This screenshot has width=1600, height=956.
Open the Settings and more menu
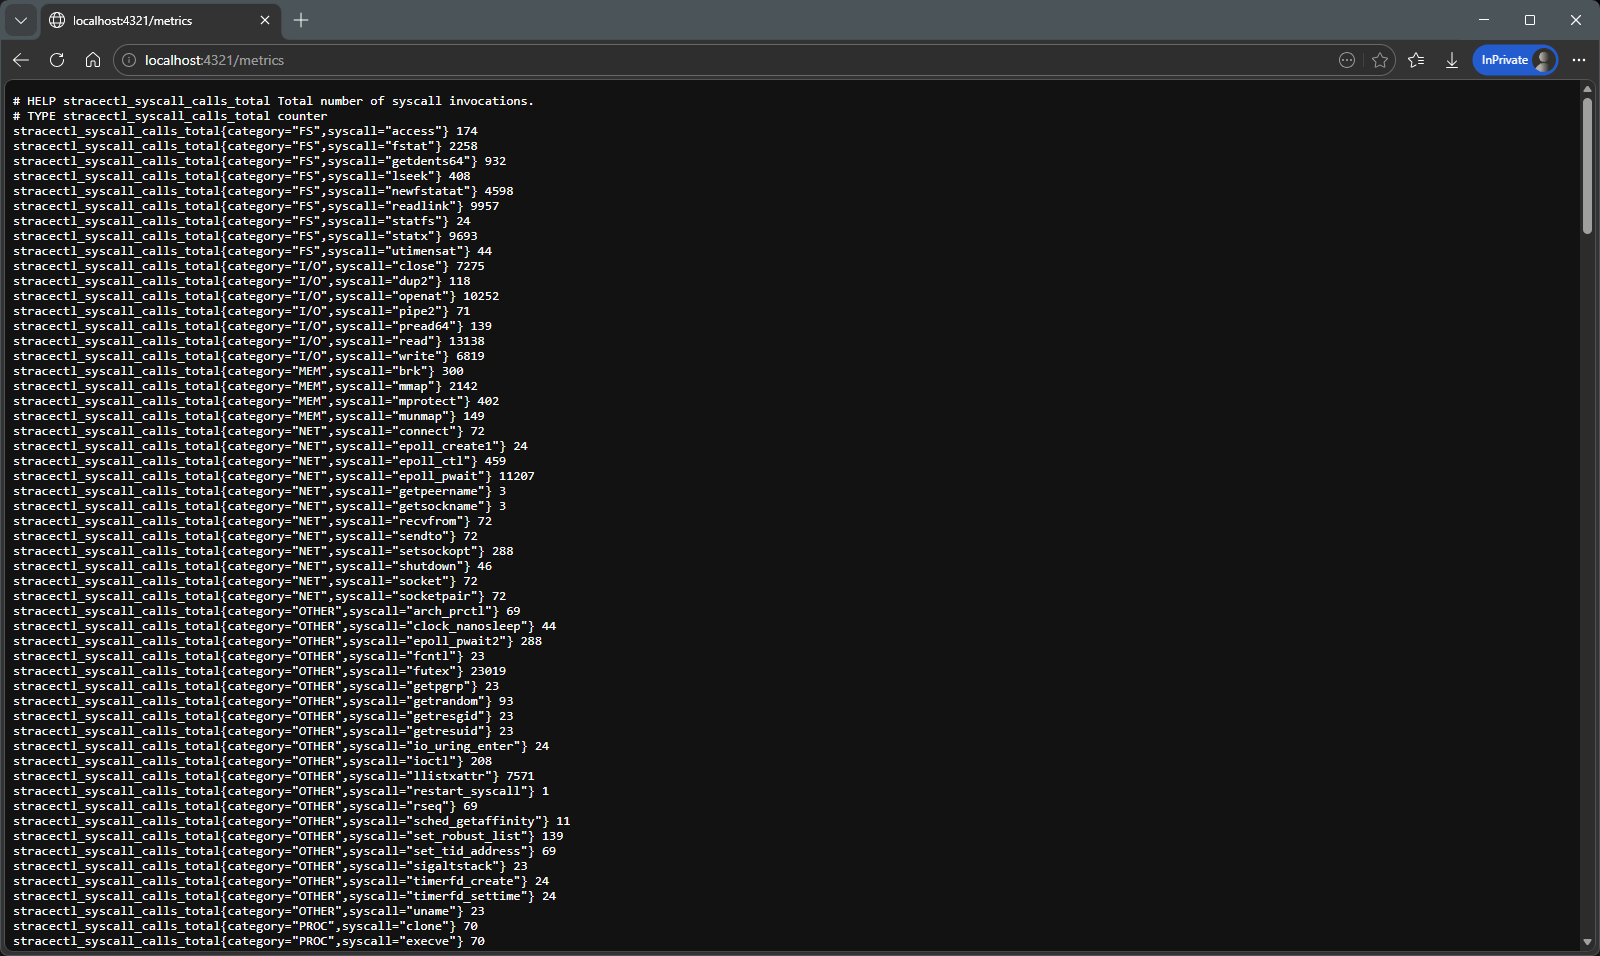pyautogui.click(x=1580, y=60)
